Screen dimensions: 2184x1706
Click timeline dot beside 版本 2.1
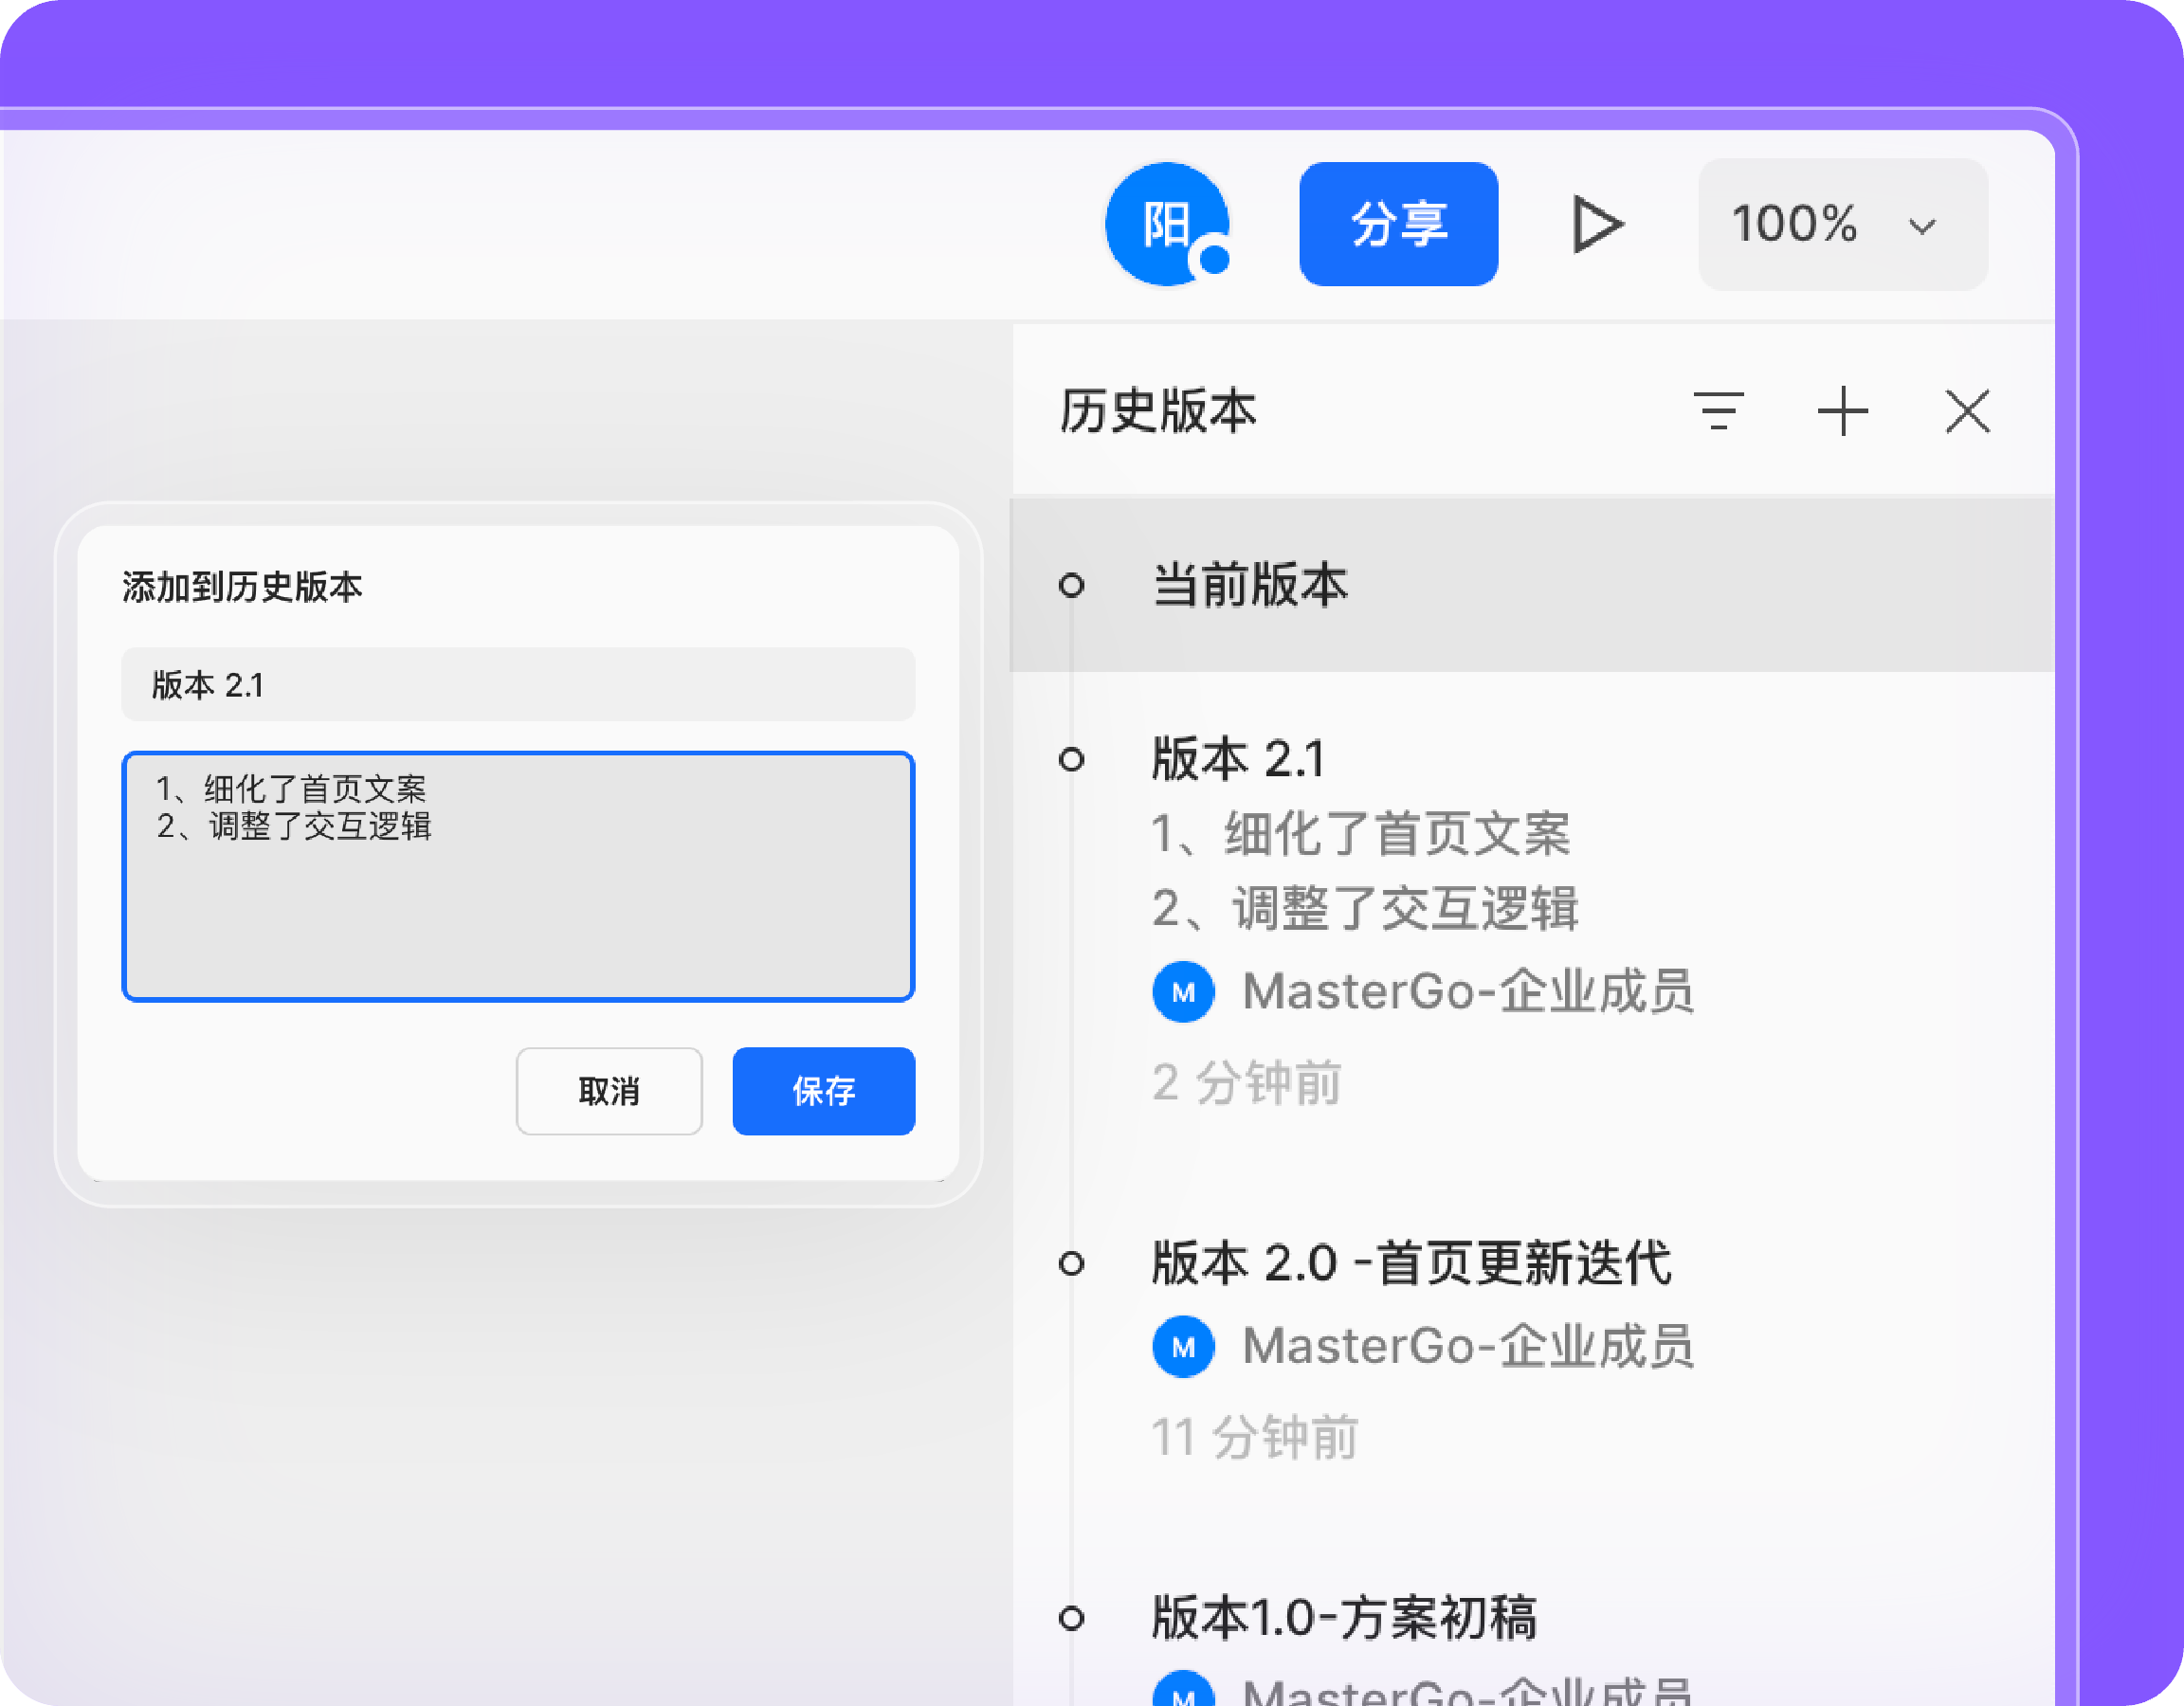(1071, 759)
